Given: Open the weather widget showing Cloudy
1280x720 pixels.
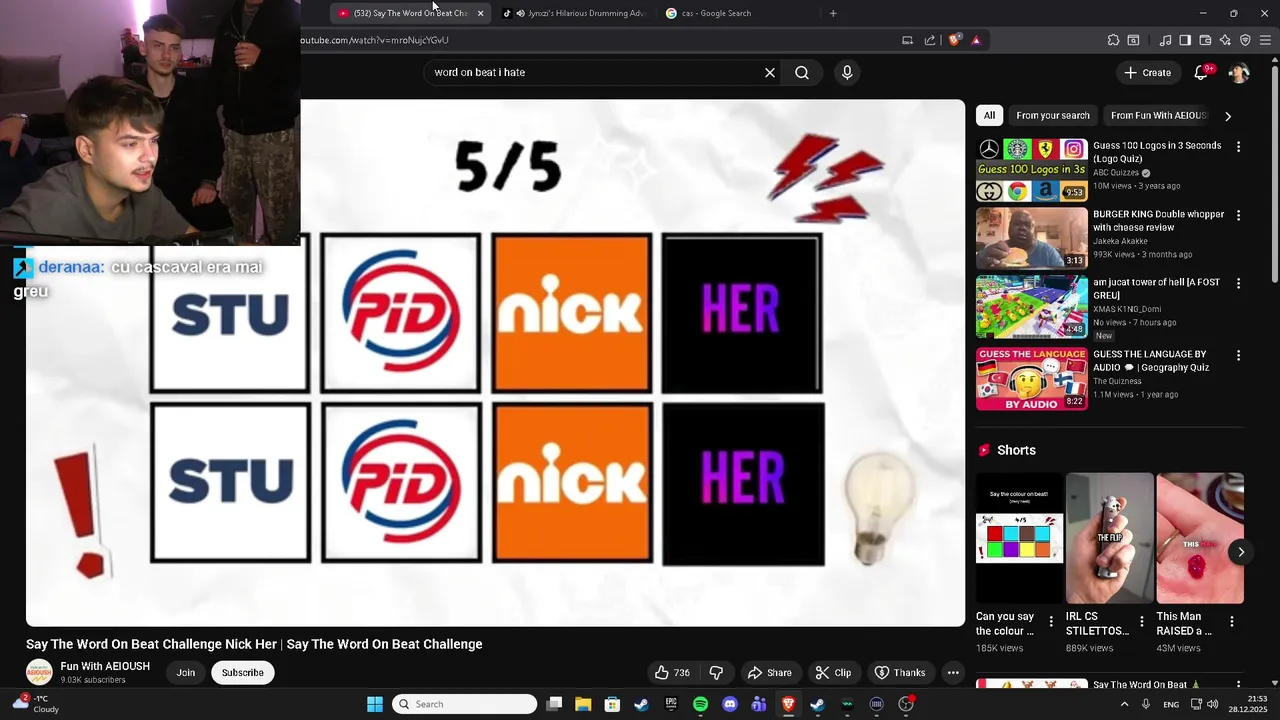Looking at the screenshot, I should click(35, 704).
